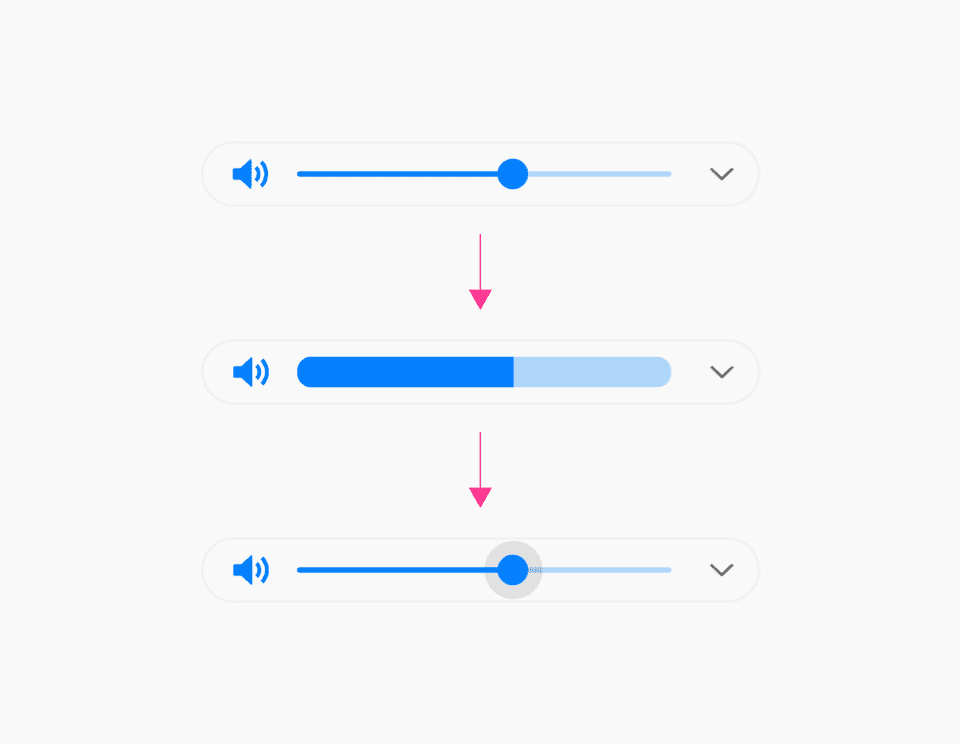Screen dimensions: 960x744
Task: Grab the round blue thumb of the top slider
Action: 512,174
